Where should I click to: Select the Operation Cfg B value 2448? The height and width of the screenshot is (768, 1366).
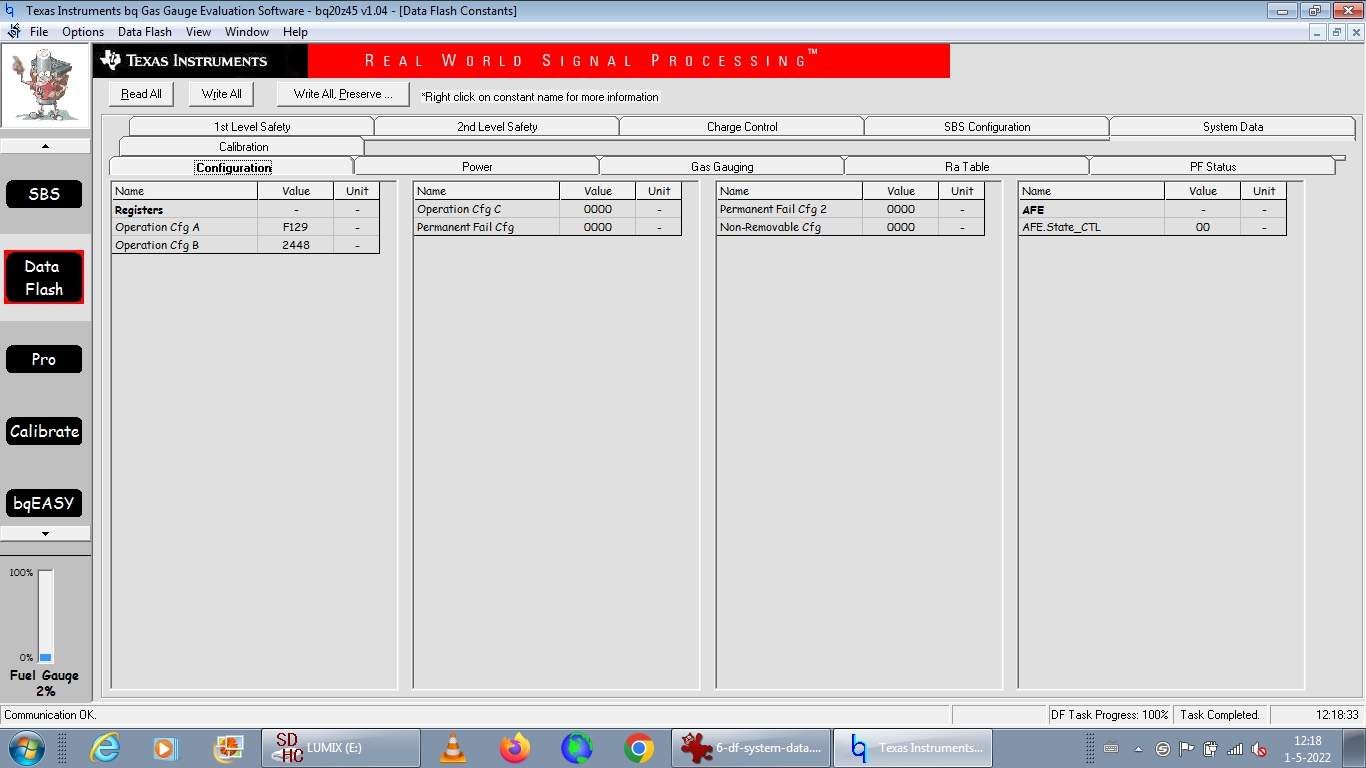click(x=296, y=245)
